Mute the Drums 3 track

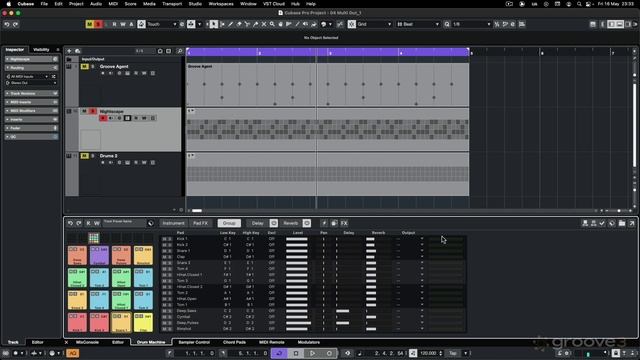pos(84,156)
